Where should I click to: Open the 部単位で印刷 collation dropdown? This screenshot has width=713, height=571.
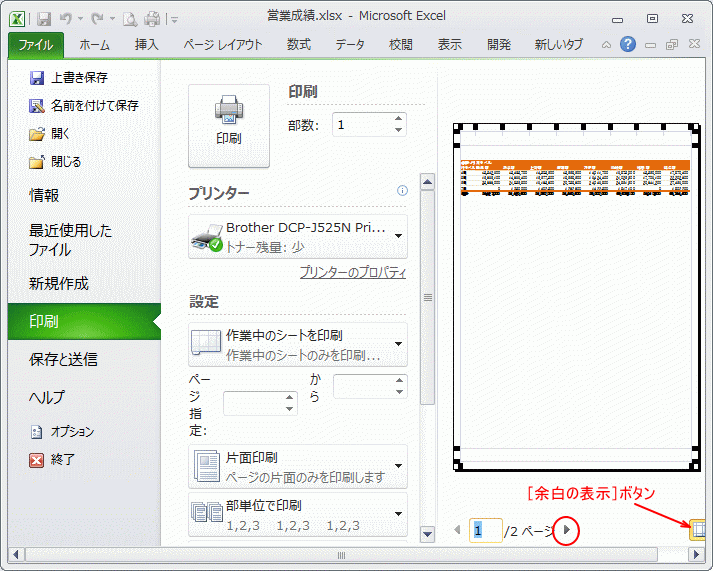pyautogui.click(x=298, y=515)
